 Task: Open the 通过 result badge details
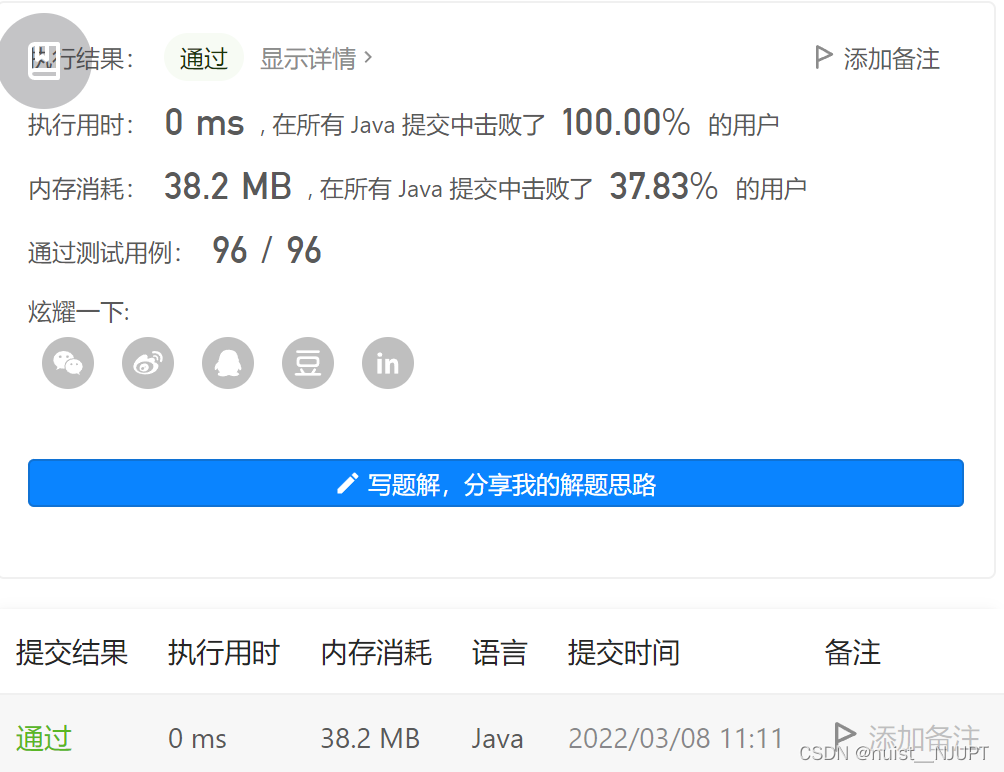(203, 58)
